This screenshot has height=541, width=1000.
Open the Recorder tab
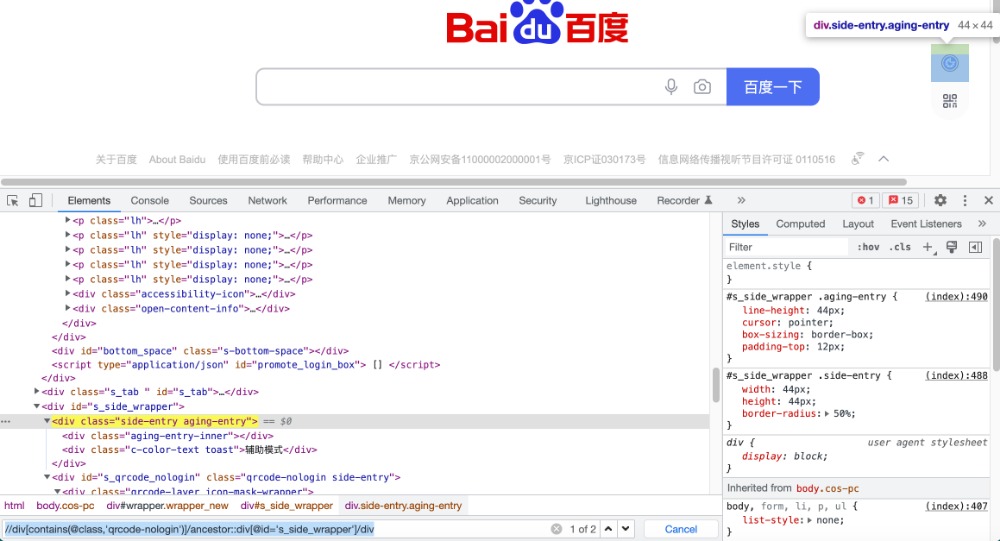684,200
